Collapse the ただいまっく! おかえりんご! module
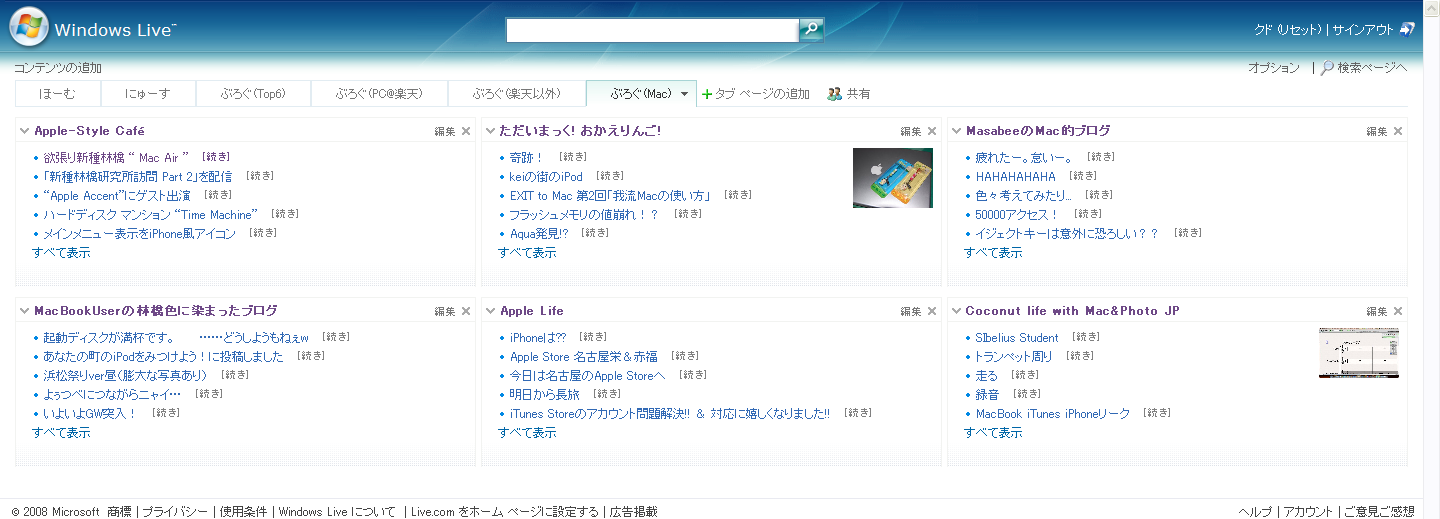Viewport: 1440px width, 519px height. [490, 131]
